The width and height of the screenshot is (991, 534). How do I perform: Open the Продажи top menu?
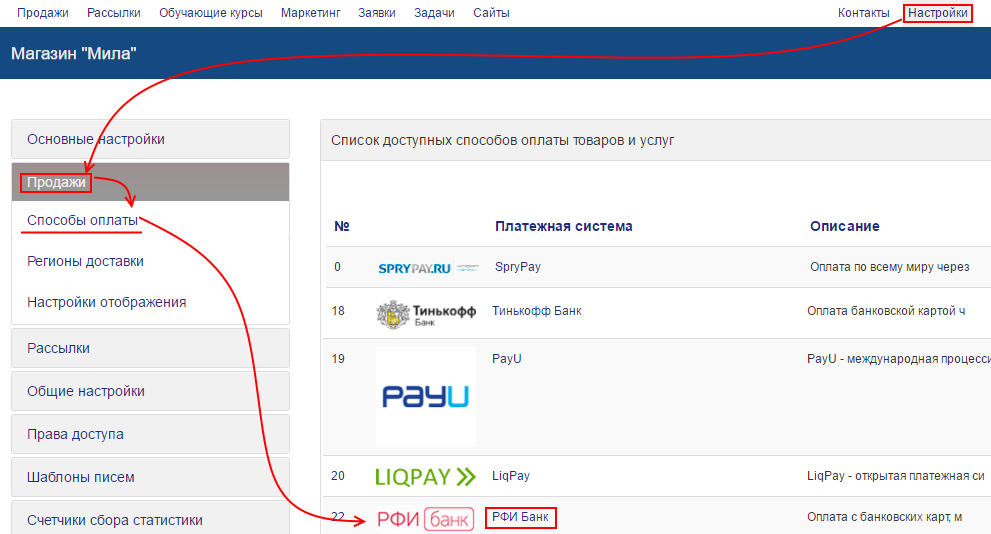click(43, 13)
